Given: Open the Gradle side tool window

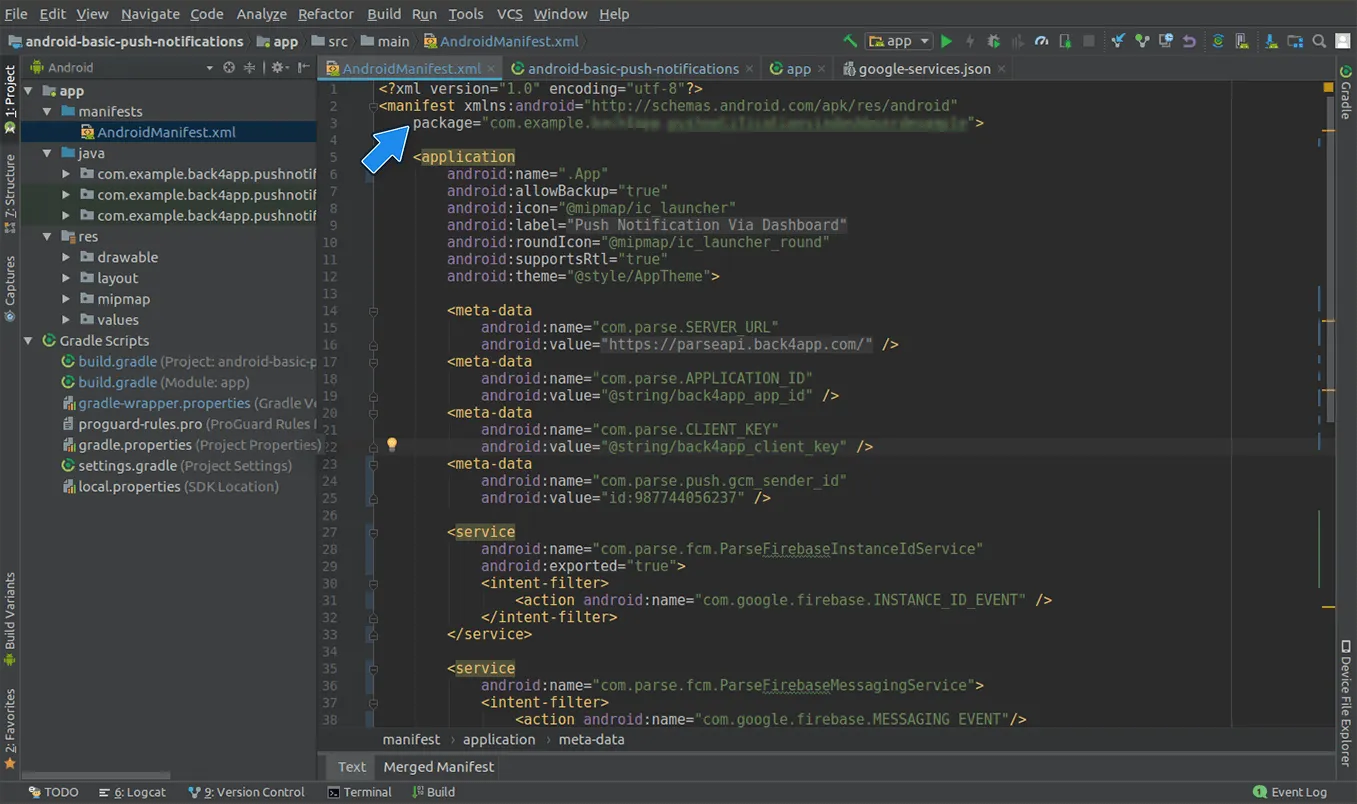Looking at the screenshot, I should (x=1346, y=92).
